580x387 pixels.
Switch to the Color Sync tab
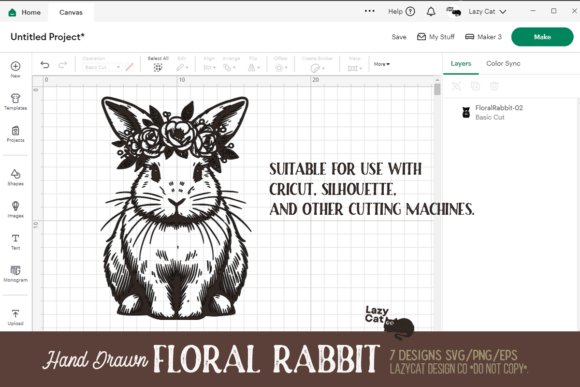(x=503, y=64)
